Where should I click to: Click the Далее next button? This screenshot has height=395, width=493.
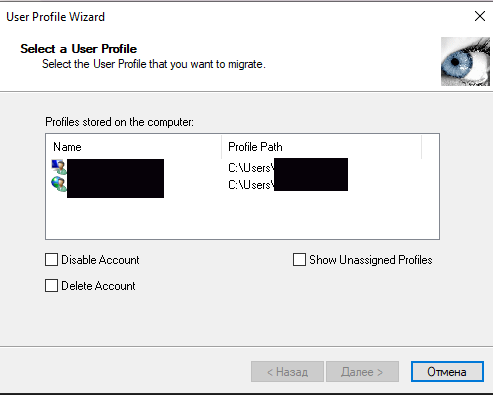pos(362,371)
